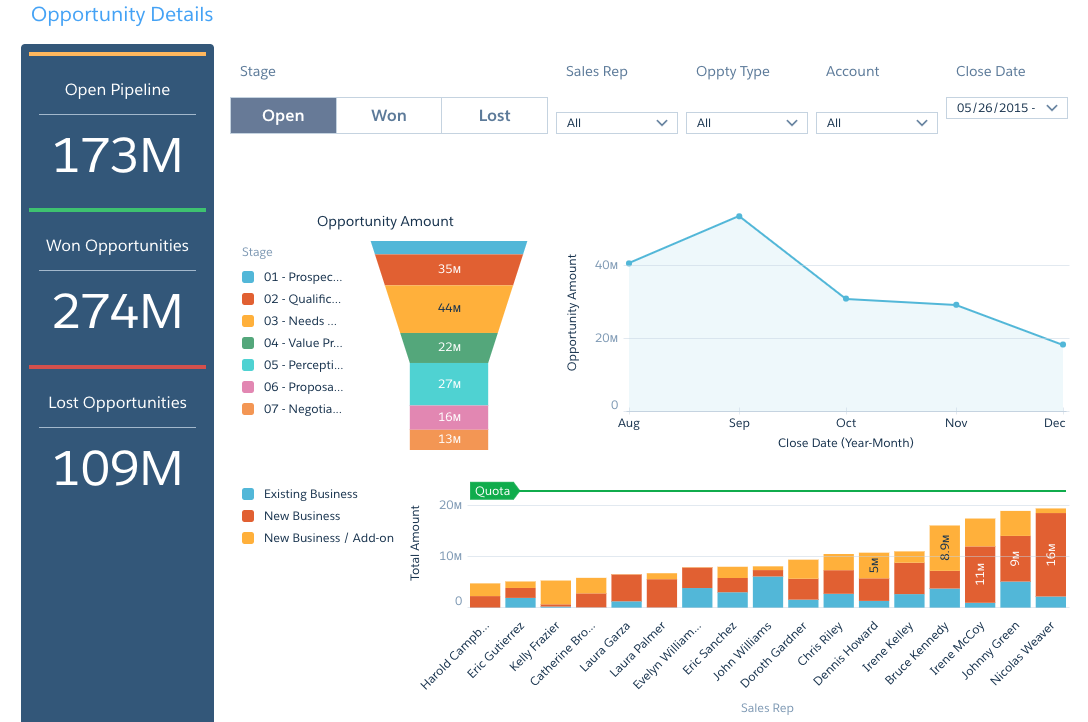Click the Existing Business legend square
Image resolution: width=1088 pixels, height=722 pixels.
pyautogui.click(x=250, y=493)
